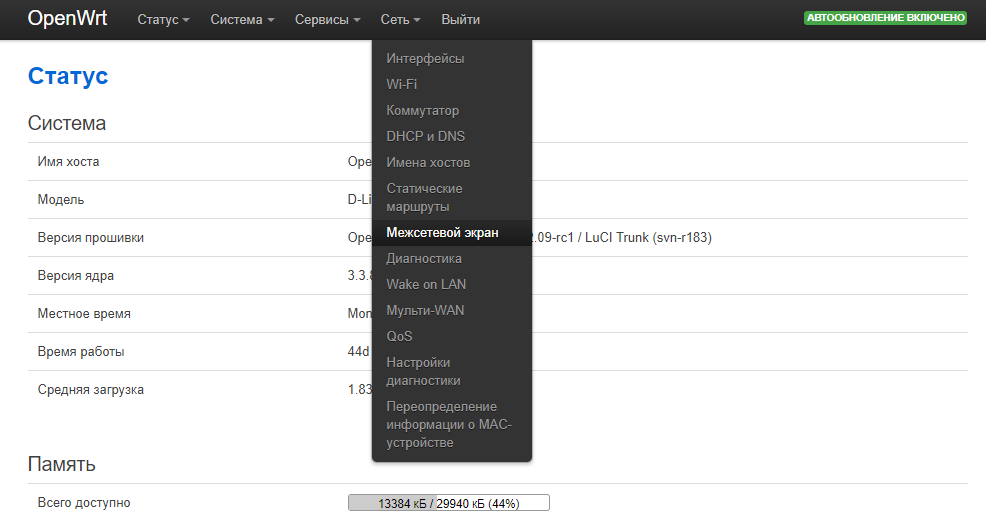Select the highlighted Межсетевой экран item
Screen dimensions: 986x523
[x=451, y=233]
